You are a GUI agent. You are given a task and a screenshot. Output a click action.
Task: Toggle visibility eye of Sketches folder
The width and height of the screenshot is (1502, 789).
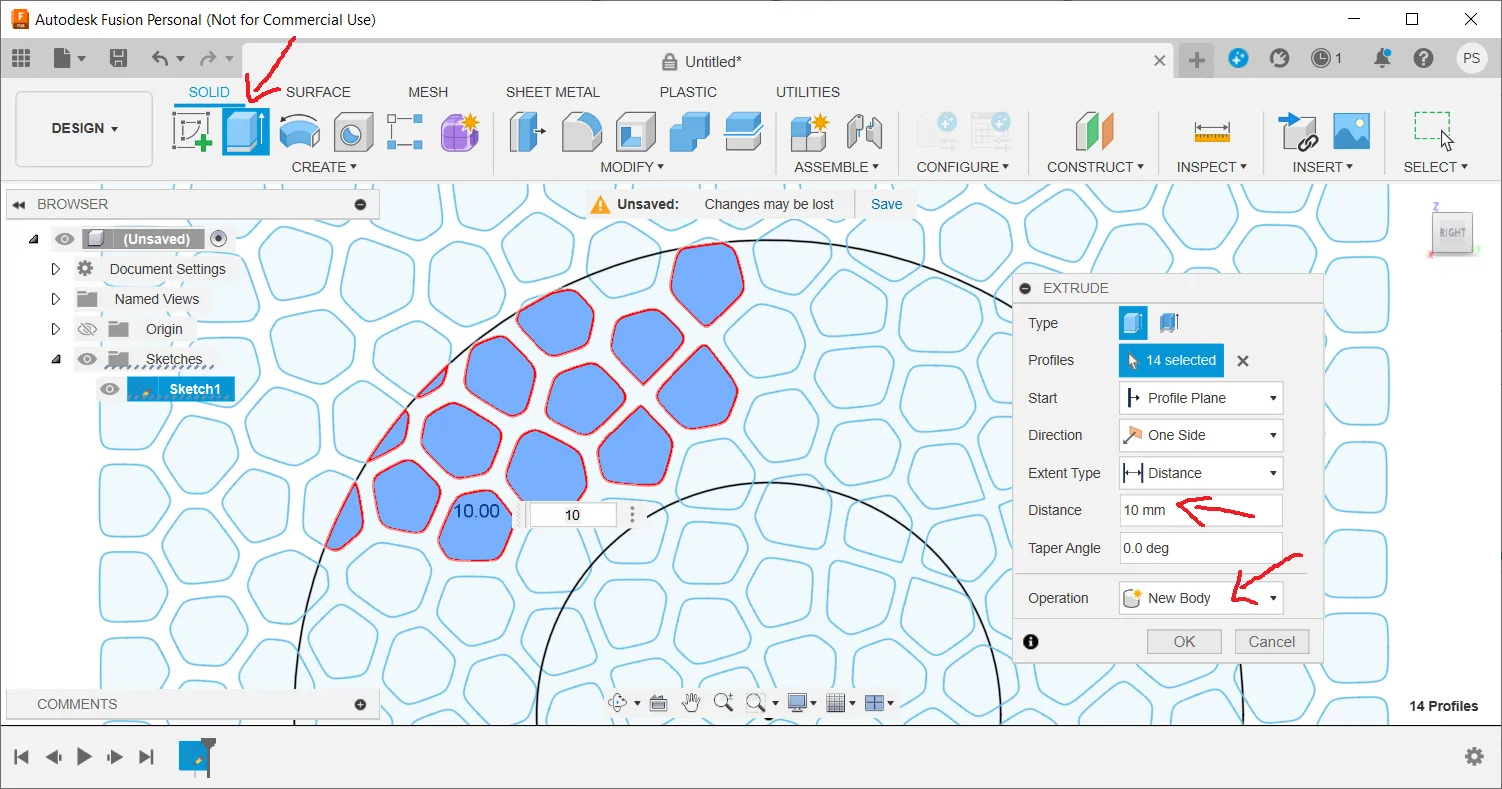[88, 359]
